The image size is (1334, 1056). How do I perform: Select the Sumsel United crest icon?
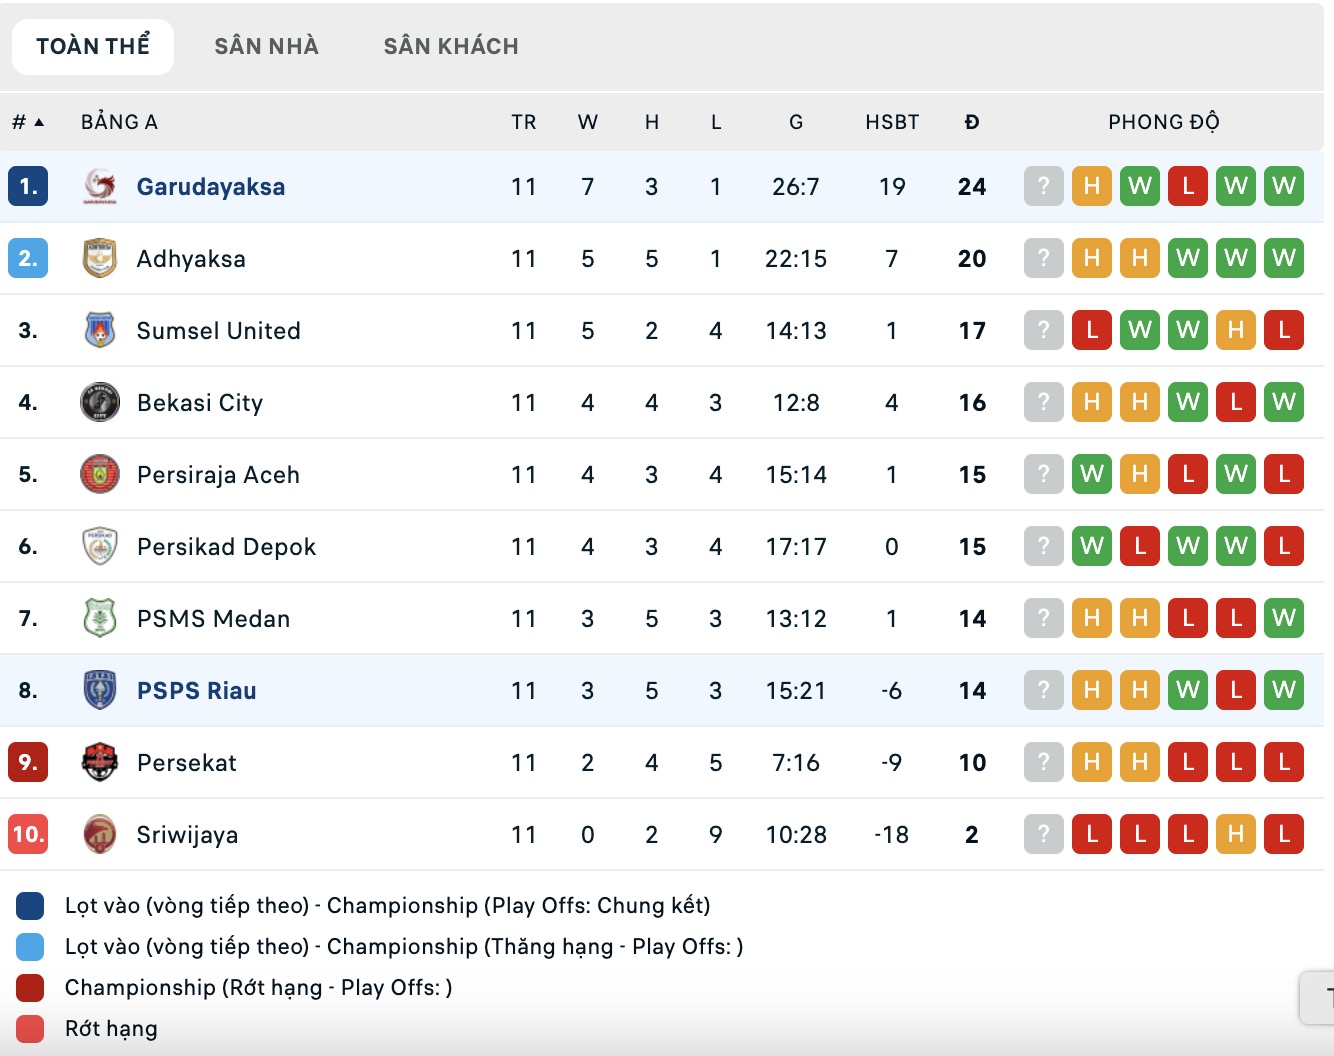99,330
